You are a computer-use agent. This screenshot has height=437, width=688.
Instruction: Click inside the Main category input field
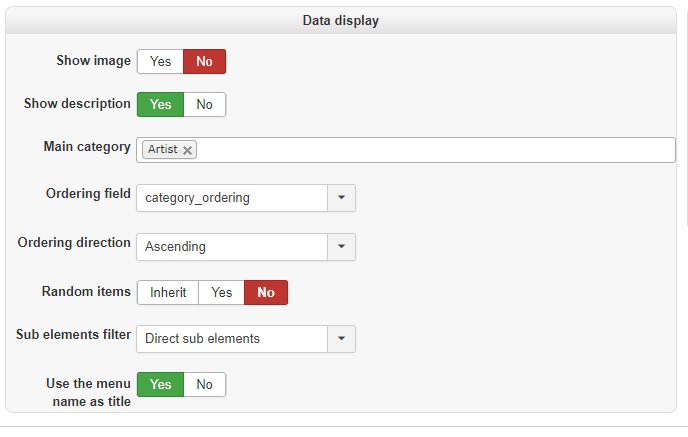[x=430, y=150]
